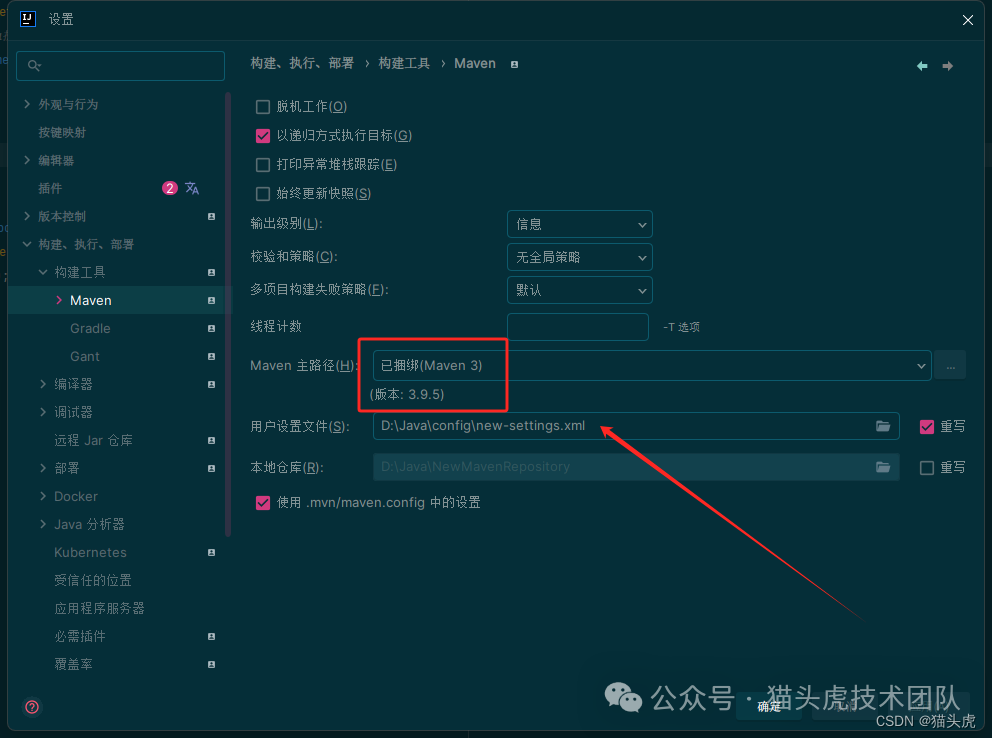This screenshot has height=738, width=992.
Task: Click 构建工具 breadcrumb link
Action: pos(404,63)
